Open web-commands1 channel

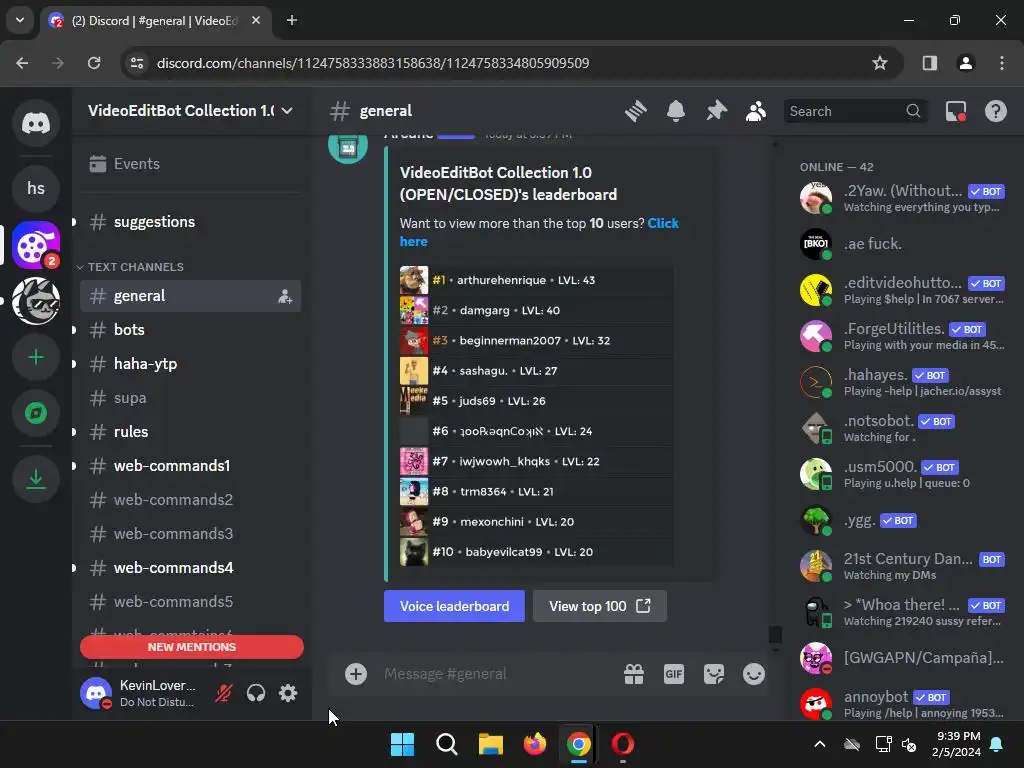(x=191, y=466)
